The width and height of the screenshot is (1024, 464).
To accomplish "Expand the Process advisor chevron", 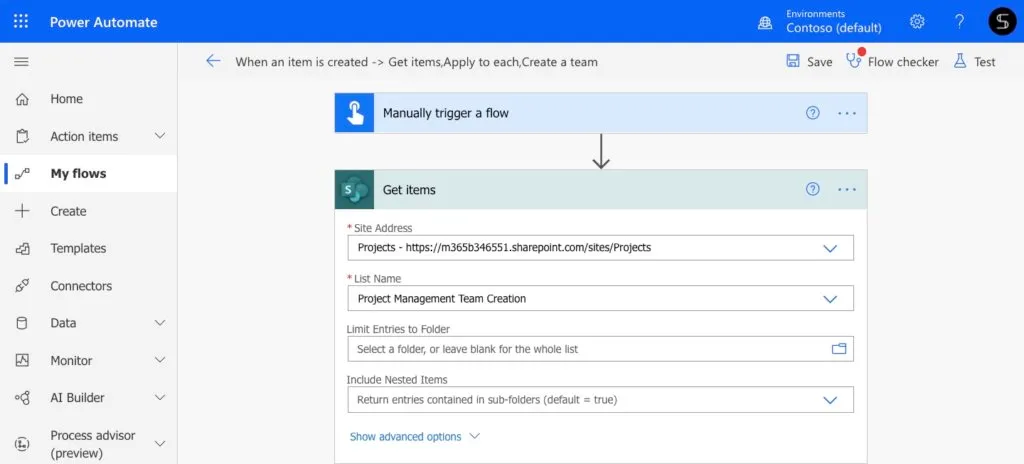I will tap(160, 444).
